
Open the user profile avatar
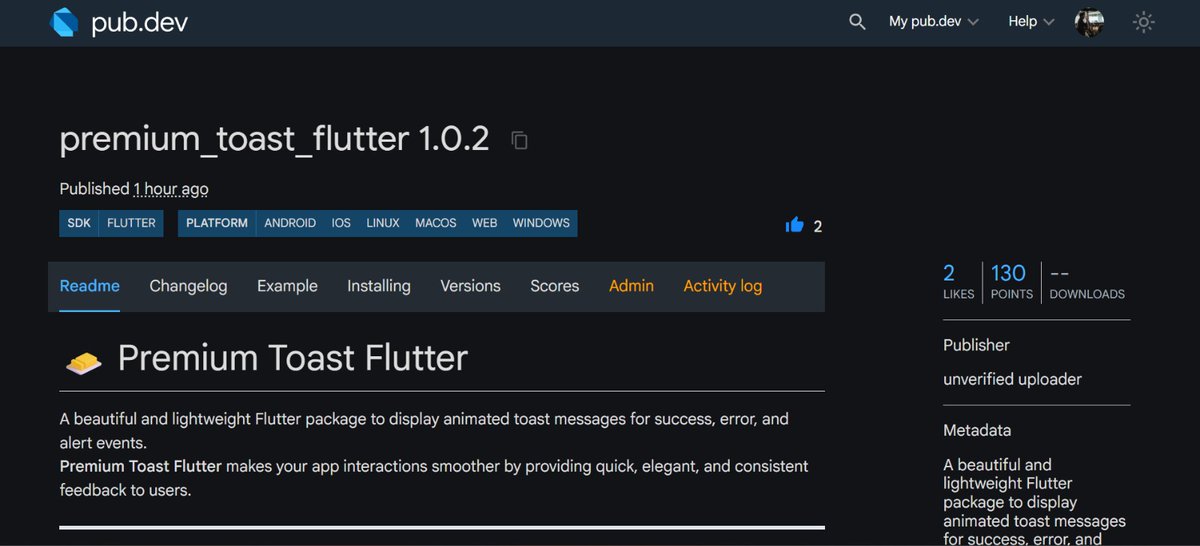click(x=1089, y=22)
